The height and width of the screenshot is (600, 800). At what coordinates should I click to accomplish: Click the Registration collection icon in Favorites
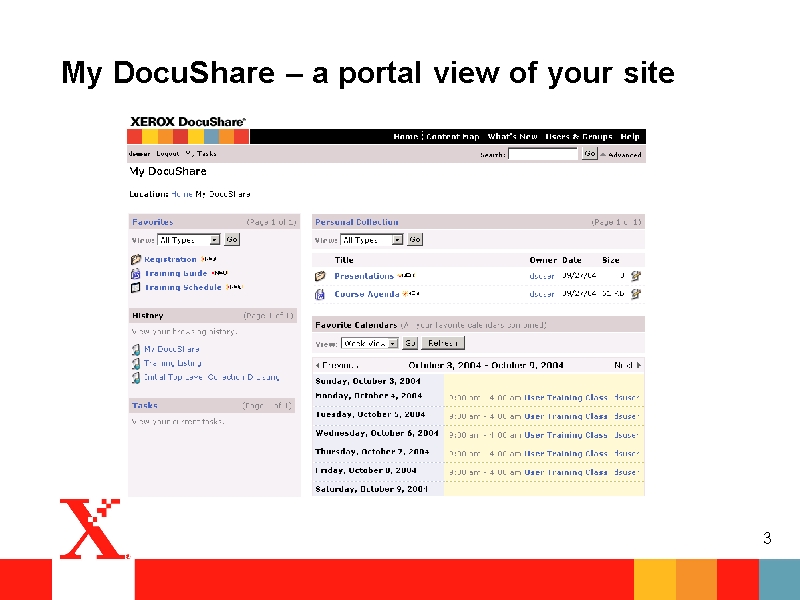(136, 259)
